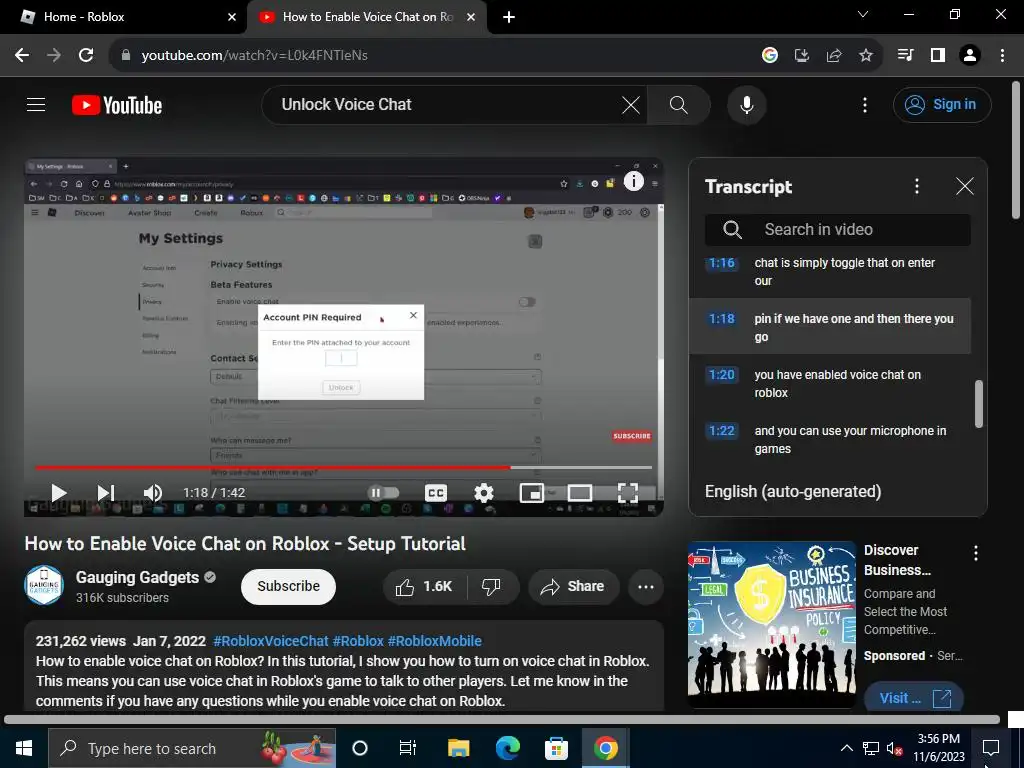Reload the current page
Viewport: 1024px width, 768px height.
[x=86, y=56]
